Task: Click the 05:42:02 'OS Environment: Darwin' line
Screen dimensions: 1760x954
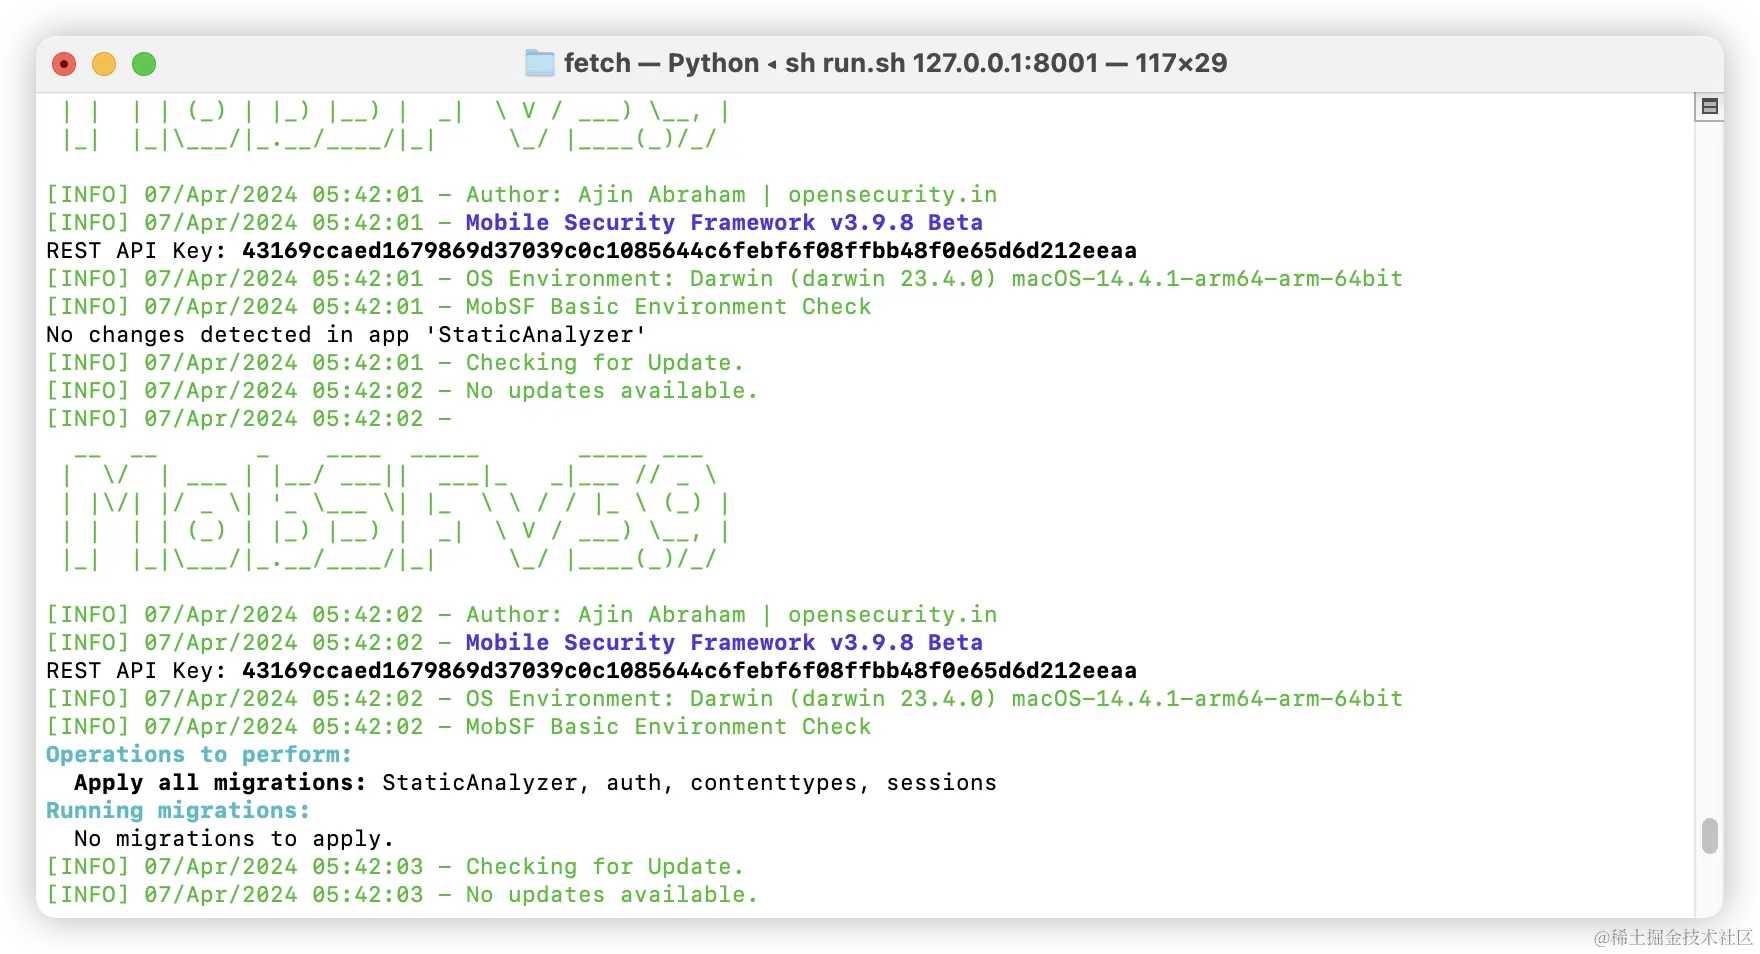Action: point(725,698)
